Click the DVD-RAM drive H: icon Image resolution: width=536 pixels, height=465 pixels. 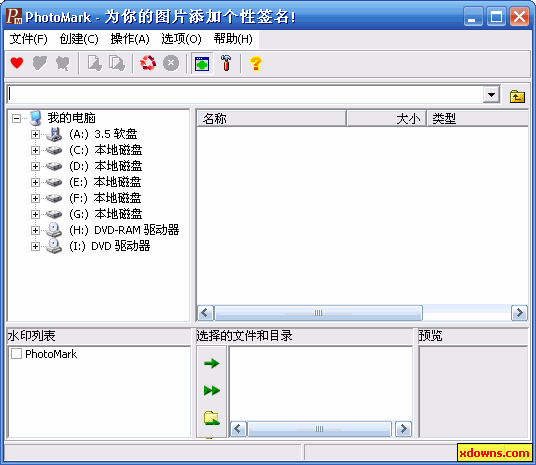[54, 230]
